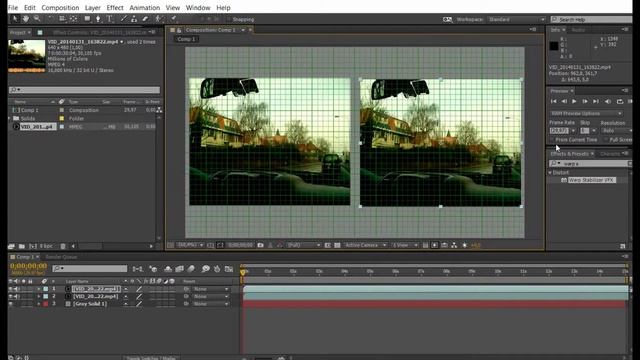Mute audio of layer 2
Viewport: 640px width, 360px height.
pos(17,296)
